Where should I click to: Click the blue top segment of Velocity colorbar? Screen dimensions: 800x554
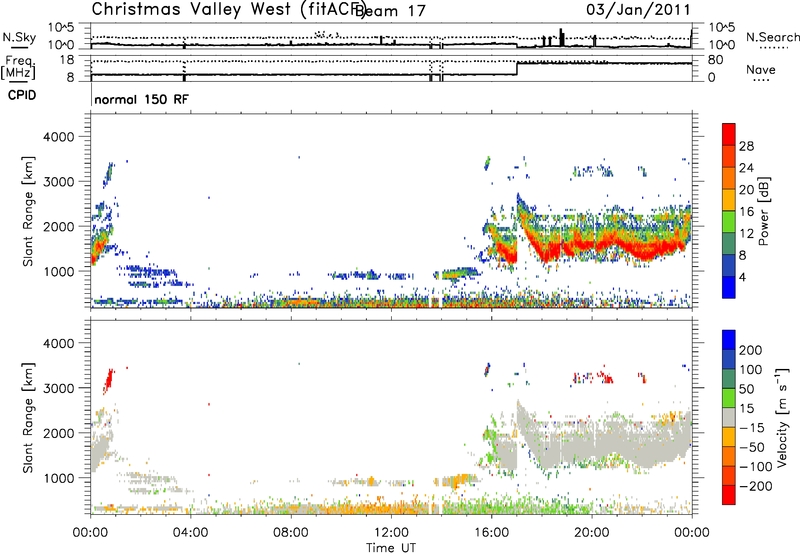[x=729, y=340]
